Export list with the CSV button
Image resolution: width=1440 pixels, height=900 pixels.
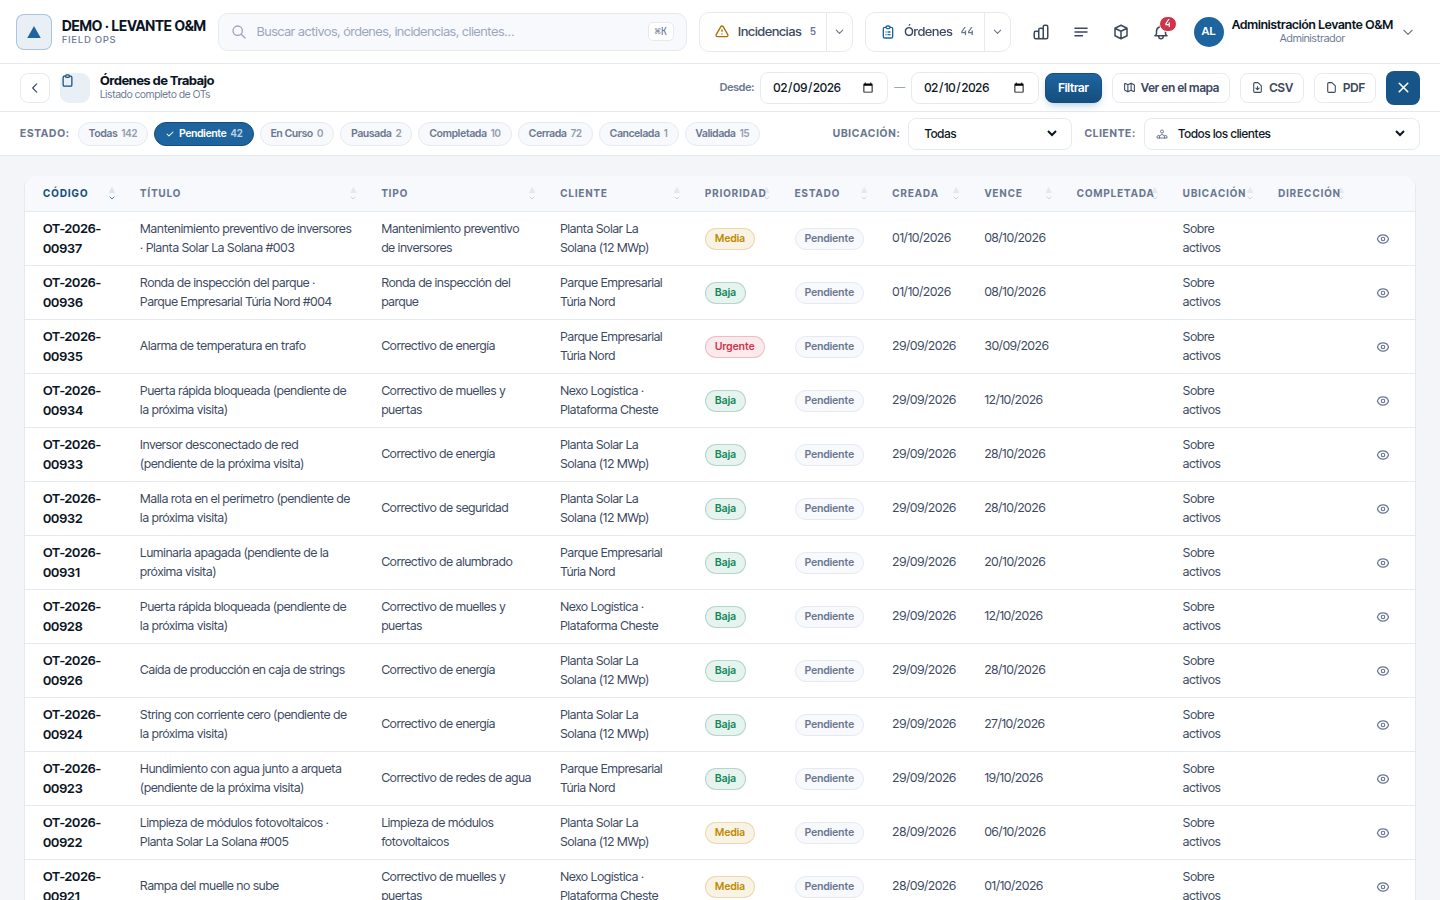pos(1272,88)
